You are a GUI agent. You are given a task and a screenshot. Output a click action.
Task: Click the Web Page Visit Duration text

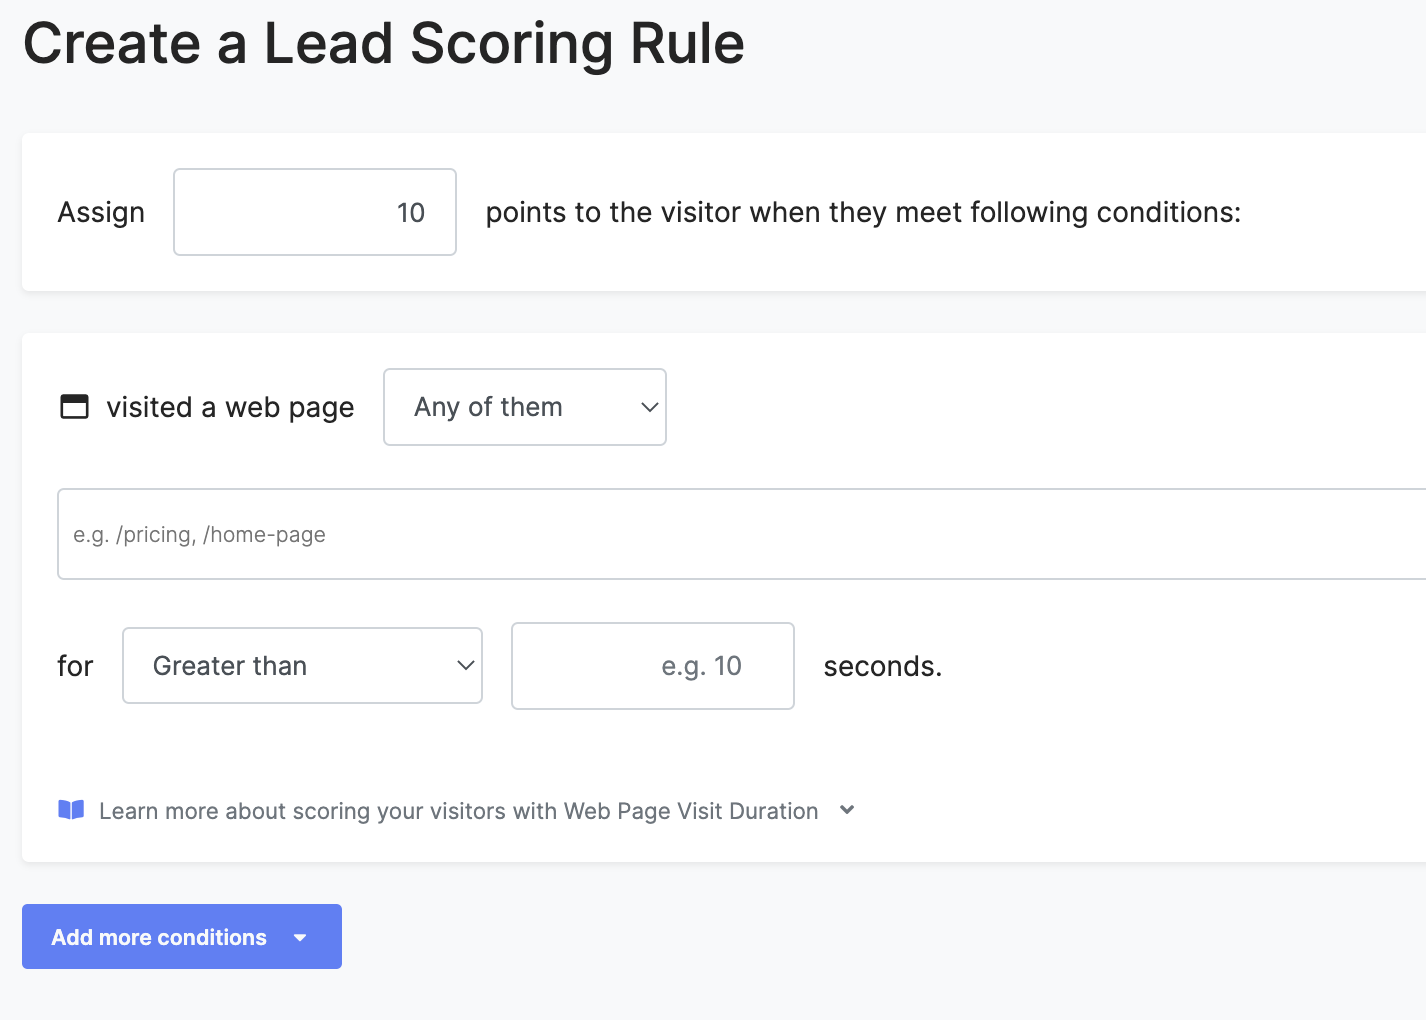(691, 811)
